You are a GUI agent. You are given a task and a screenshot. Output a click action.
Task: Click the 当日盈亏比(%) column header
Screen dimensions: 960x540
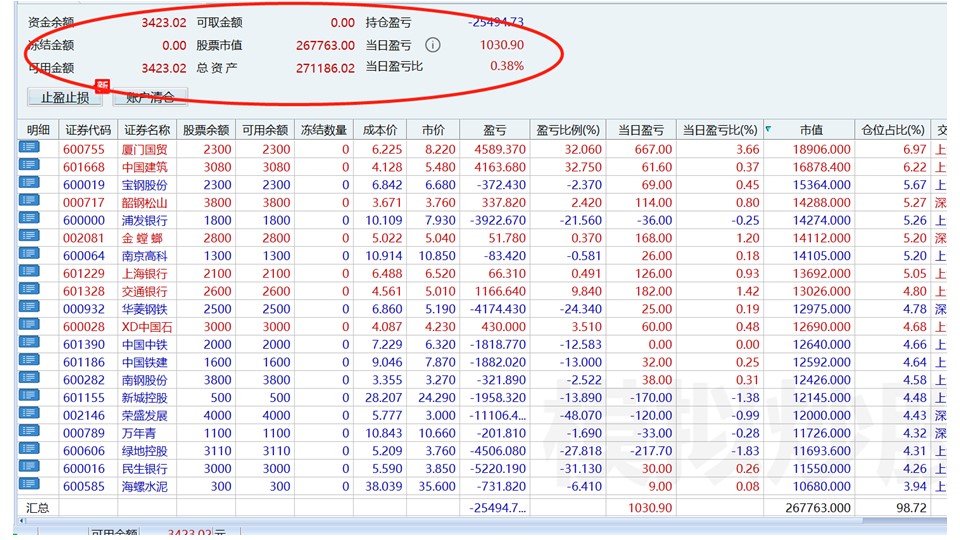719,130
